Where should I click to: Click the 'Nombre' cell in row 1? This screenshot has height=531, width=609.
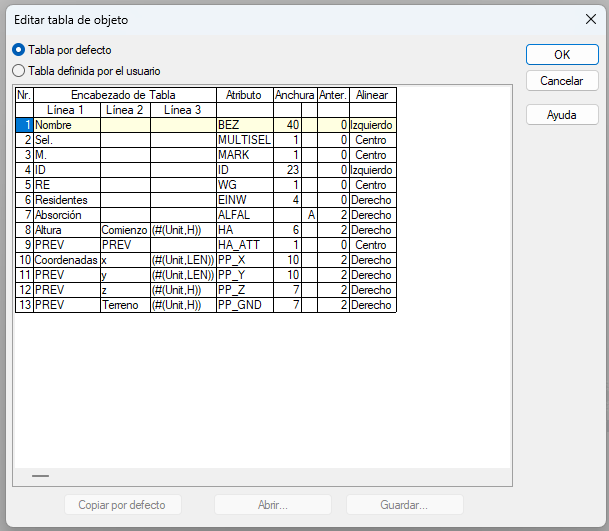click(x=66, y=125)
